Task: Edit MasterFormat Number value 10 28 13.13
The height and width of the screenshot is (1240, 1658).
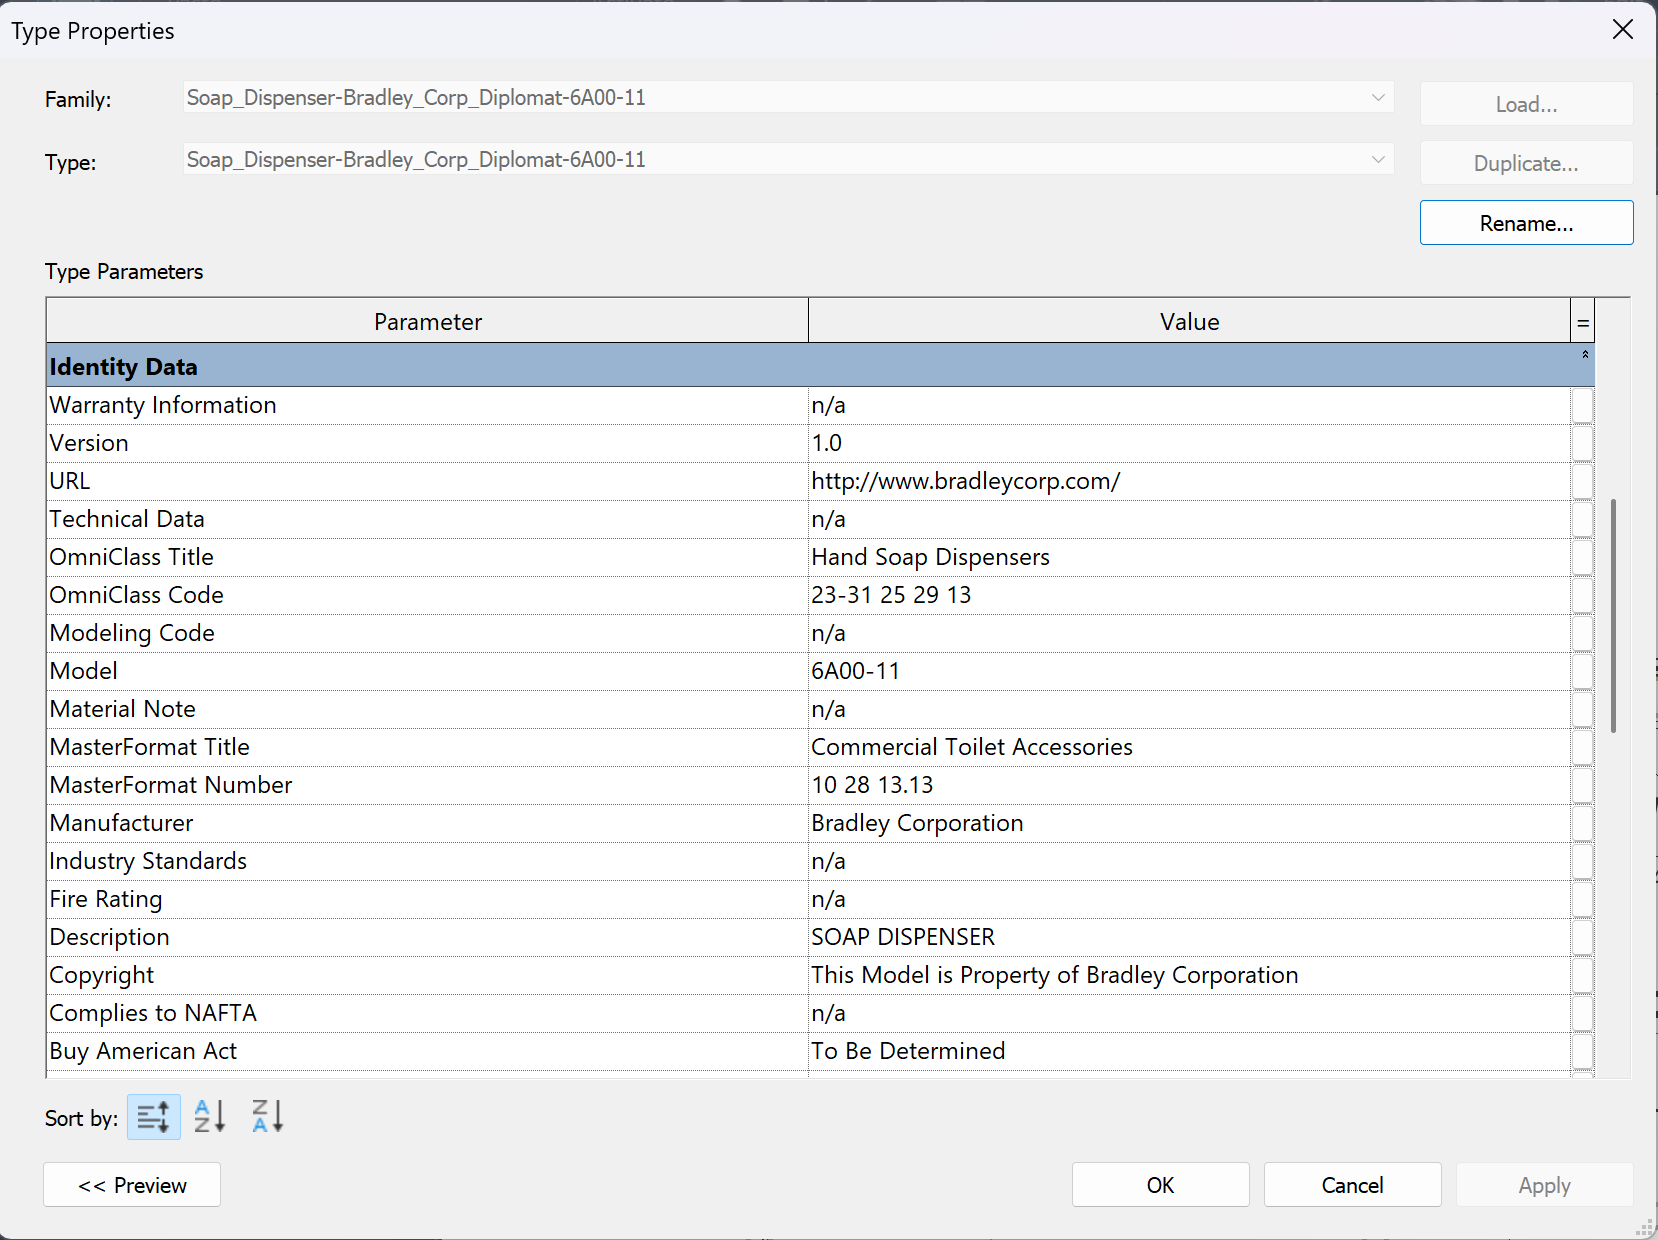Action: click(1189, 785)
